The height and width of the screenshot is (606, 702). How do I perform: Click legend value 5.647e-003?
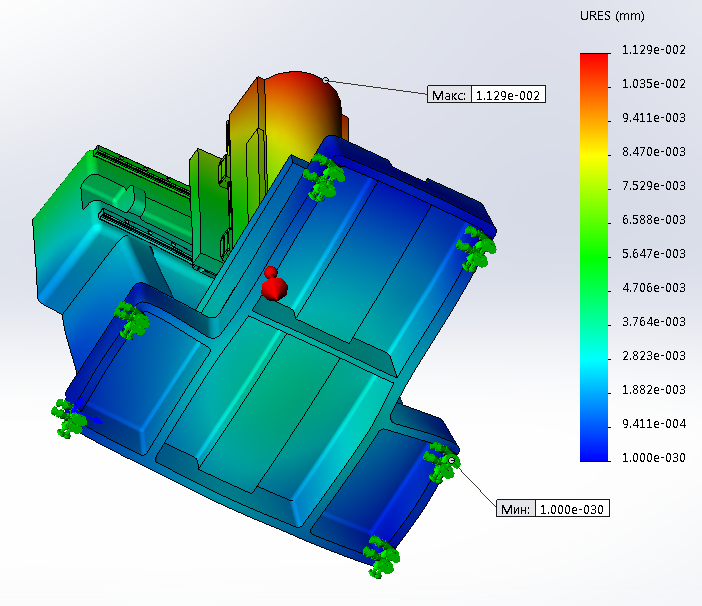[654, 254]
